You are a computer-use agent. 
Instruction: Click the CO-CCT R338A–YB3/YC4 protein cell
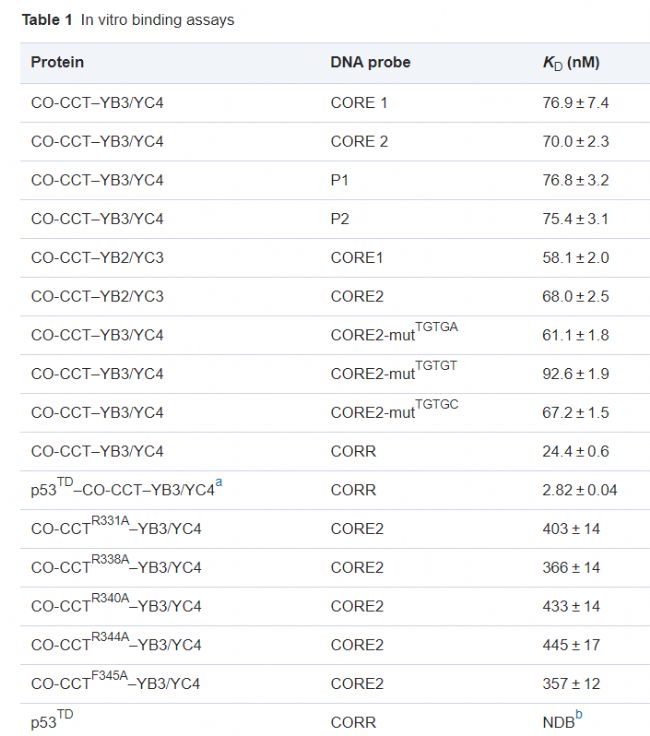tap(116, 564)
